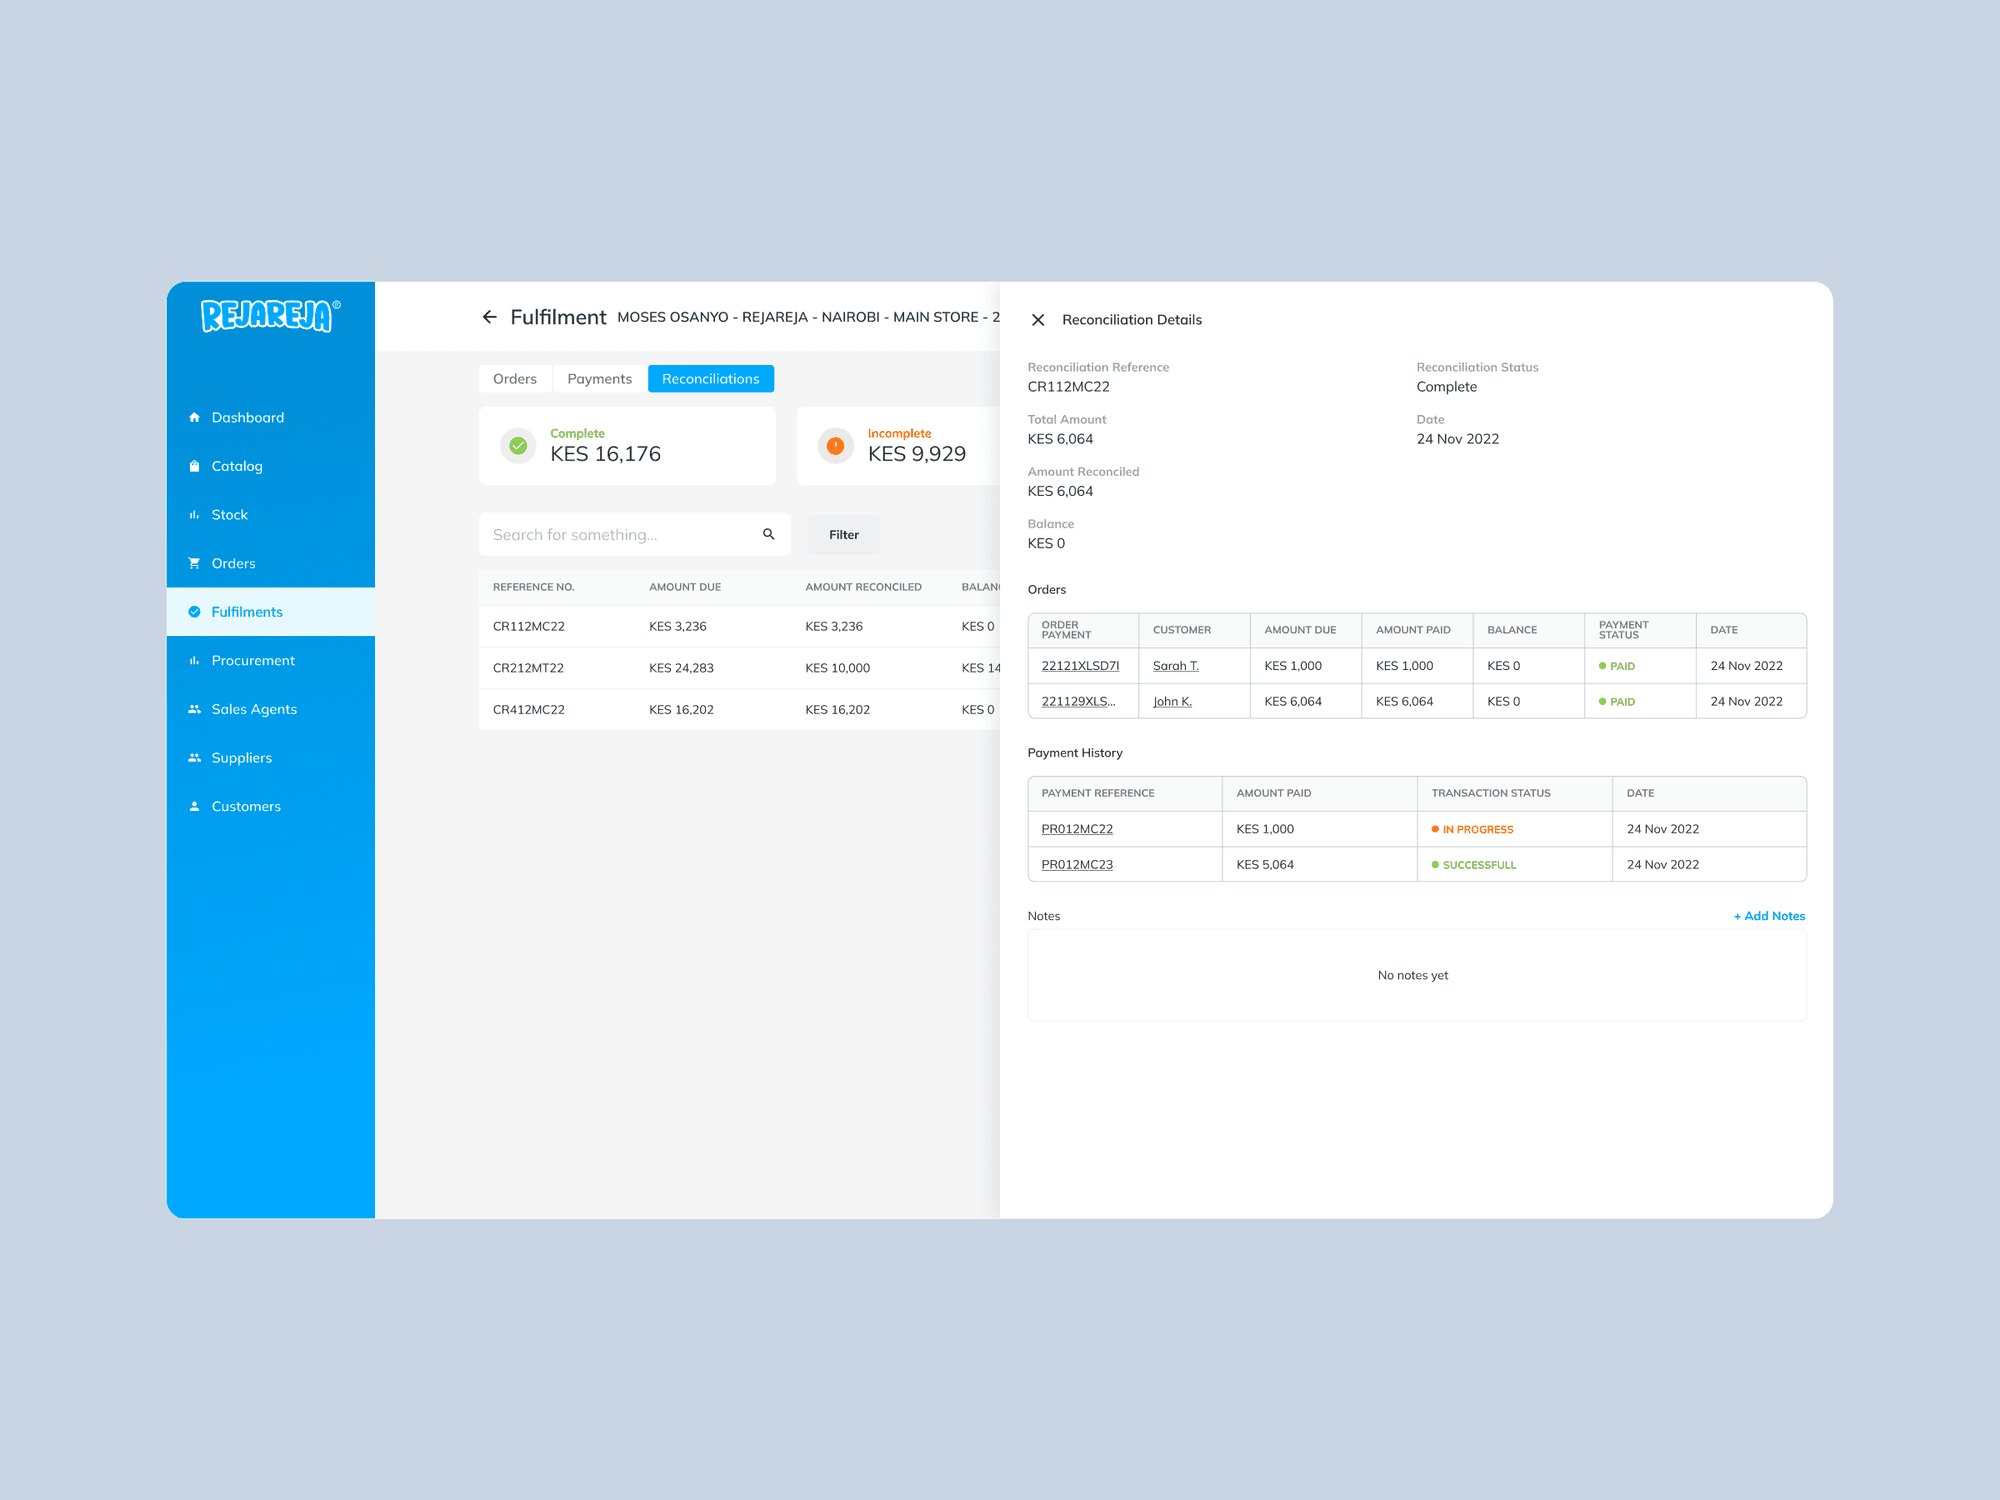Click the Catalog bag icon
Screen dimensions: 2000x1500
194,466
